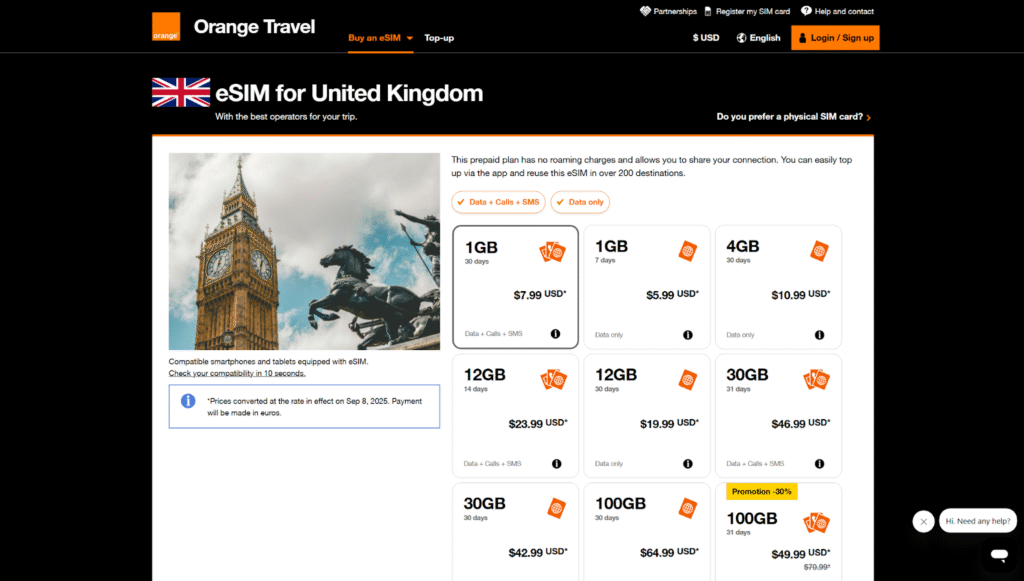The width and height of the screenshot is (1024, 581).
Task: Click info icon on 4GB plan
Action: point(819,335)
